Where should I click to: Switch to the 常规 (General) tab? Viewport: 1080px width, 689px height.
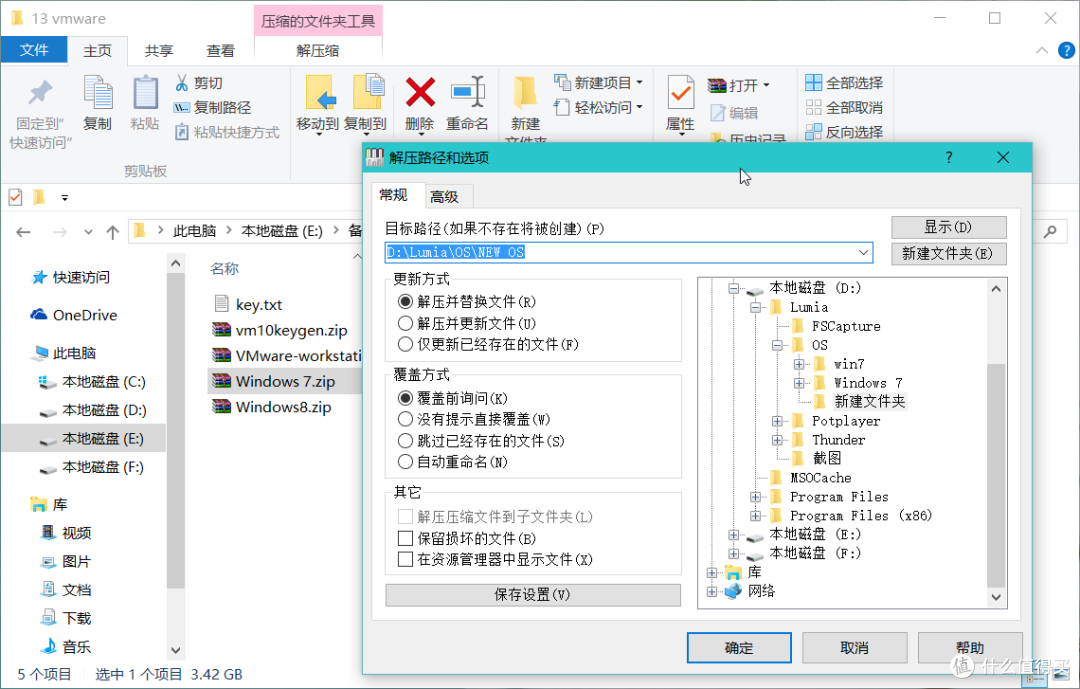pos(393,195)
